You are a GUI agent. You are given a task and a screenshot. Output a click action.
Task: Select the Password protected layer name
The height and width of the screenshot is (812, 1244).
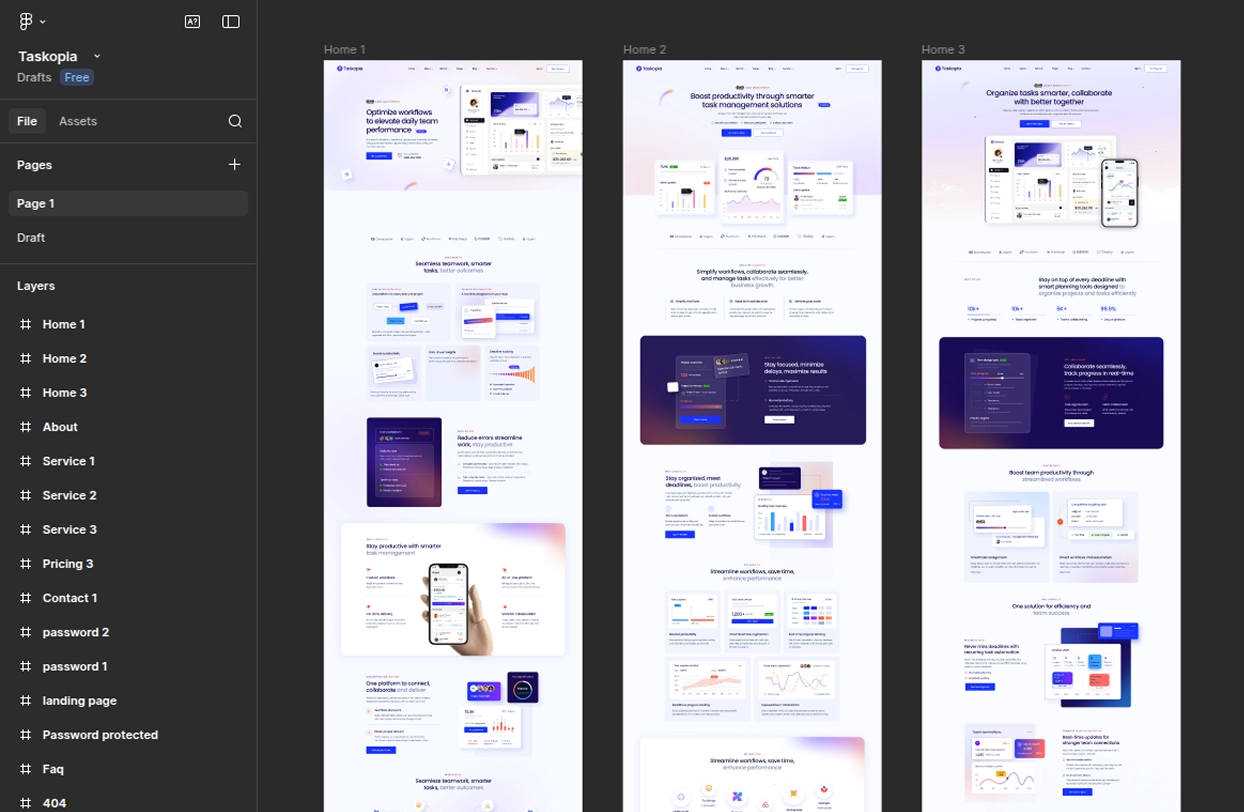click(x=100, y=735)
